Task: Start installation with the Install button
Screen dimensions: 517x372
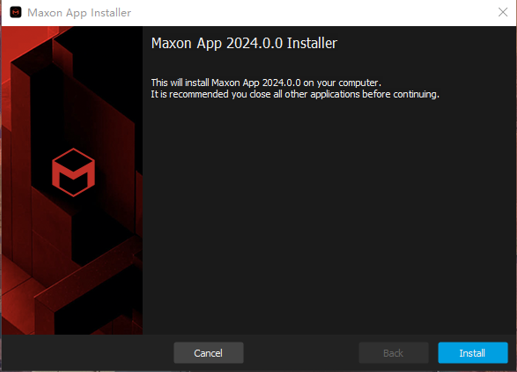Action: [473, 353]
